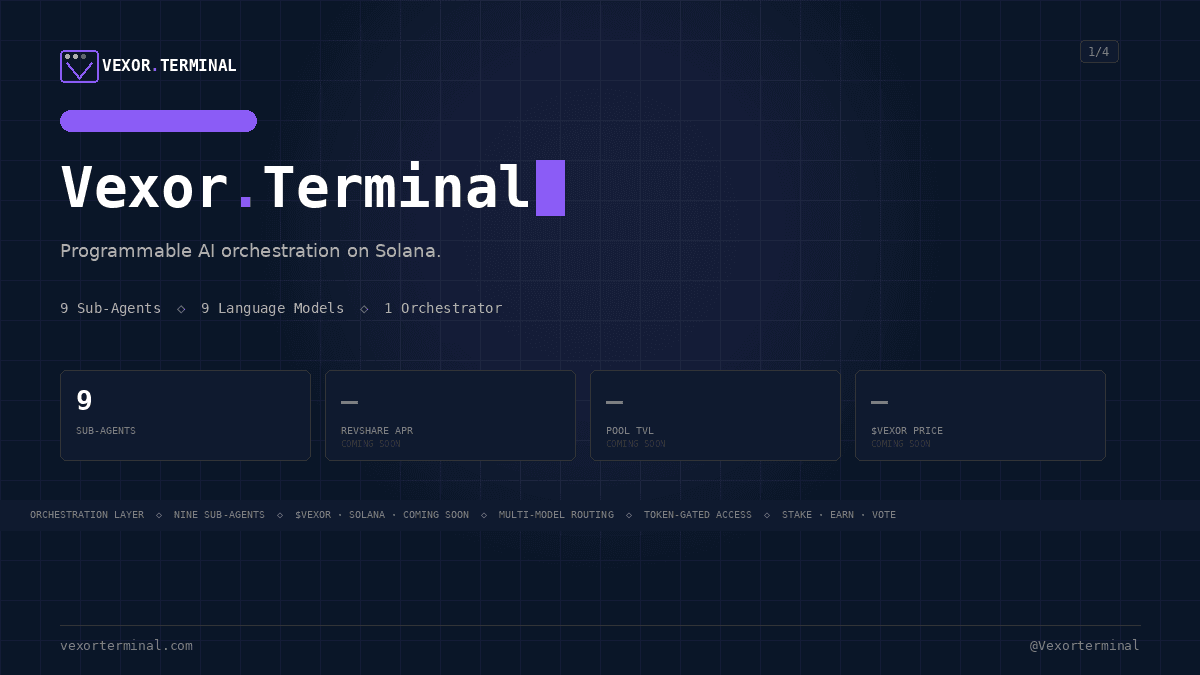Open the Pool TVL stat card

pos(715,415)
